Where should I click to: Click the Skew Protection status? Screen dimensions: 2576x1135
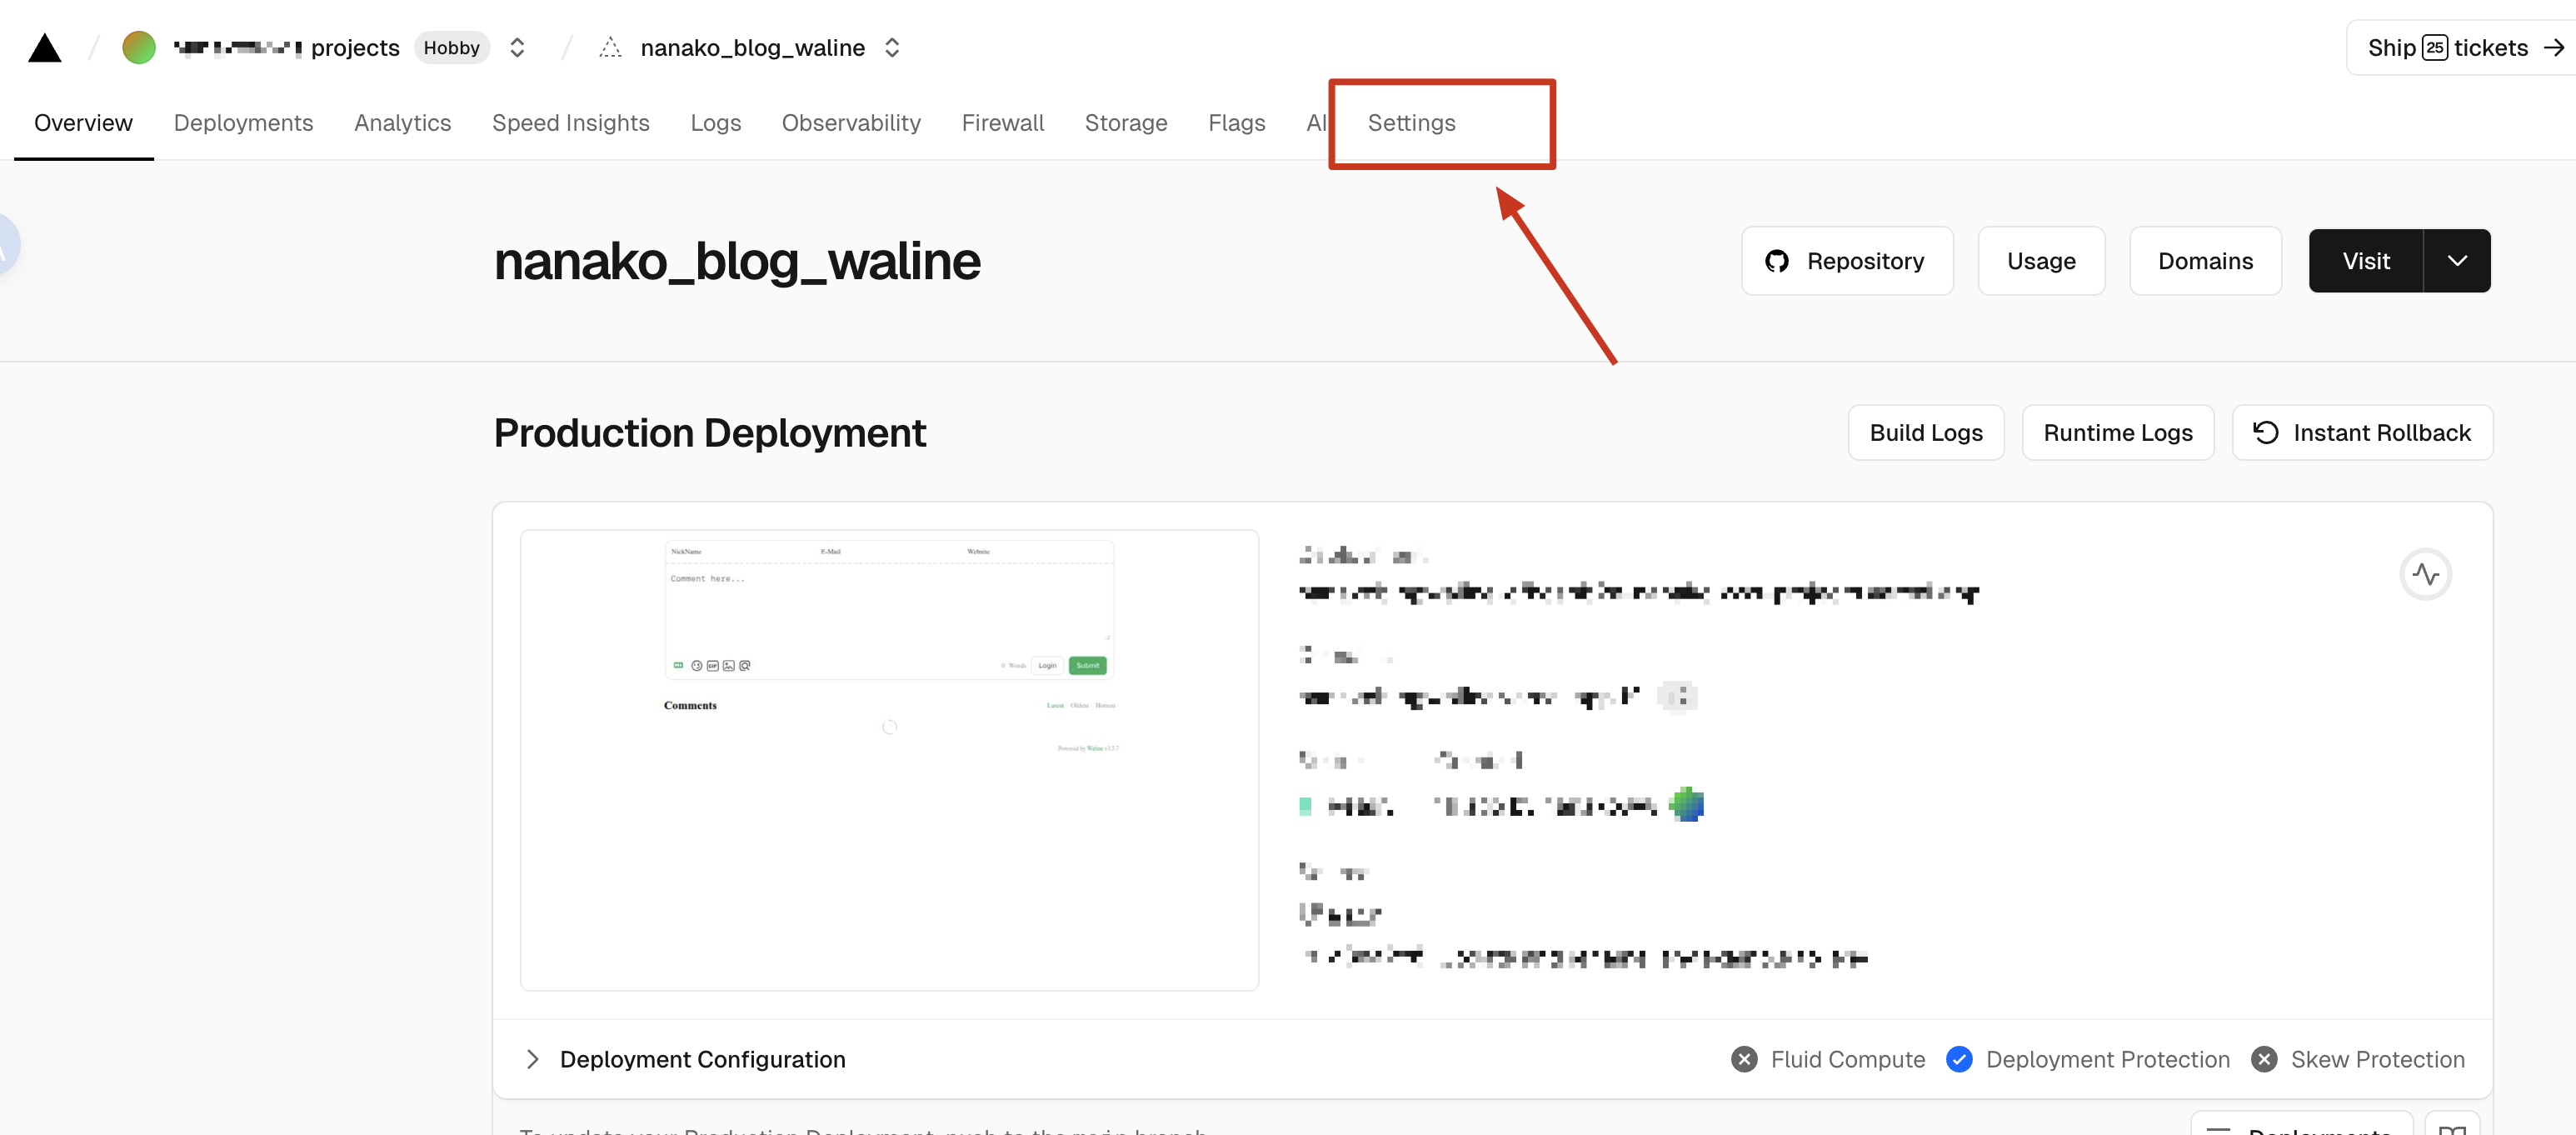coord(2358,1059)
